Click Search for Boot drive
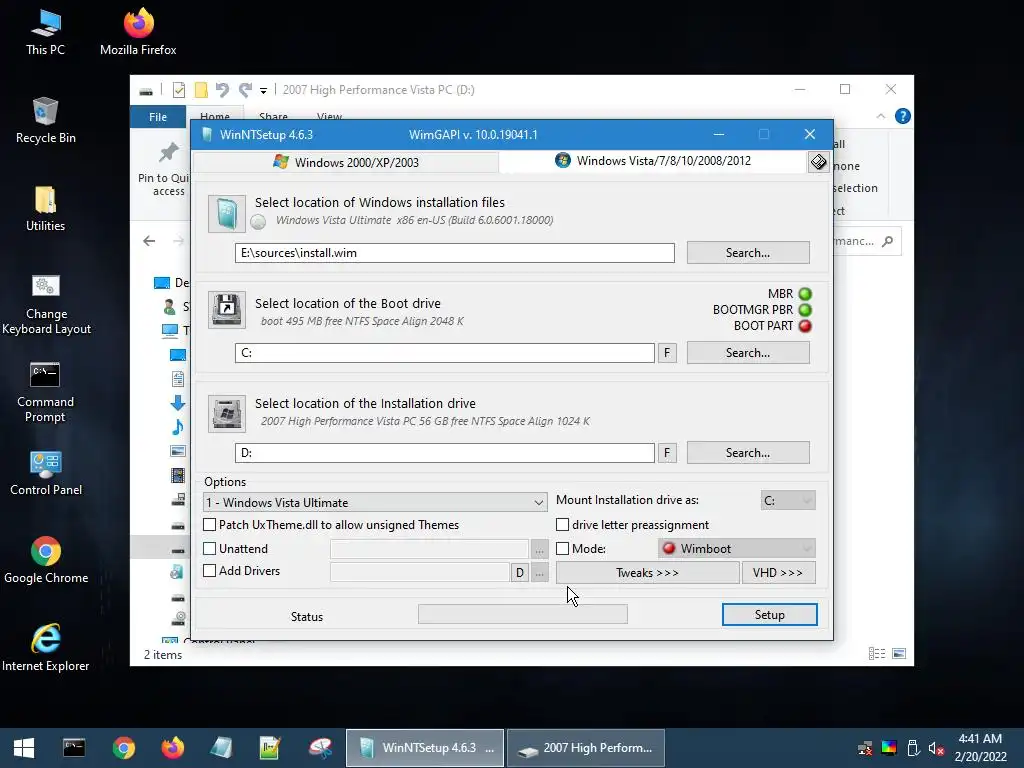Viewport: 1024px width, 768px height. 748,353
